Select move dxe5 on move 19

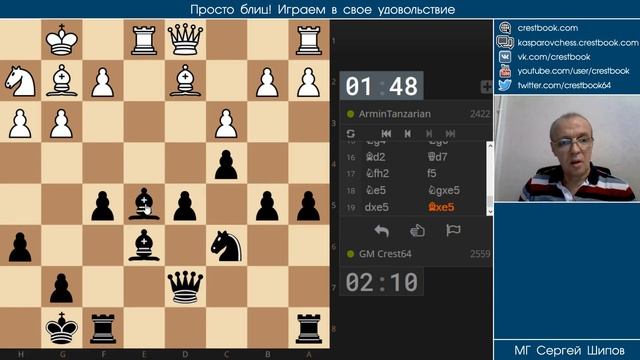click(x=376, y=207)
